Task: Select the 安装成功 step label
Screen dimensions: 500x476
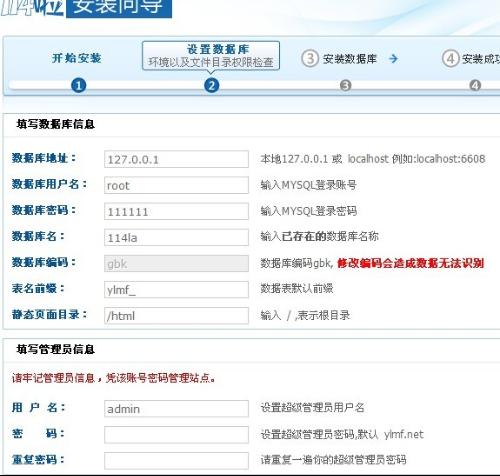Action: click(481, 59)
